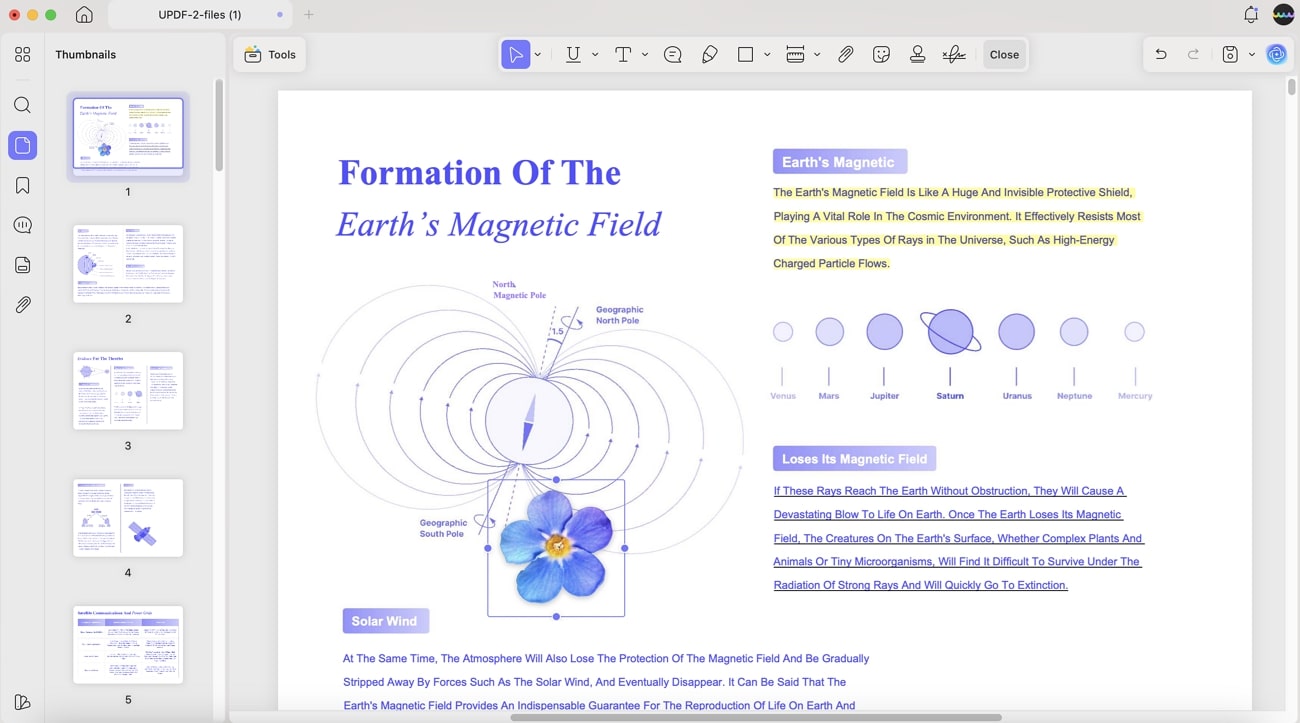Click the Formation Of The title text

(x=479, y=172)
